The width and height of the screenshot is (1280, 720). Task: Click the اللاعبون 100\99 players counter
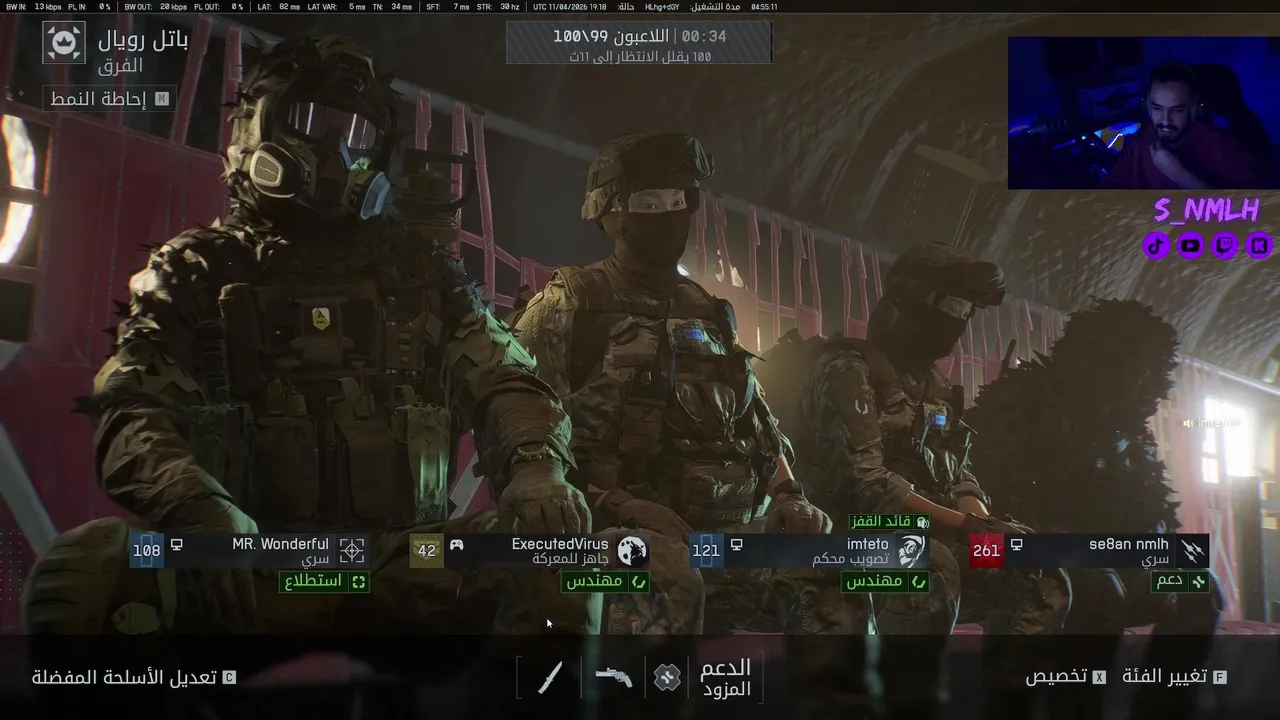point(611,36)
